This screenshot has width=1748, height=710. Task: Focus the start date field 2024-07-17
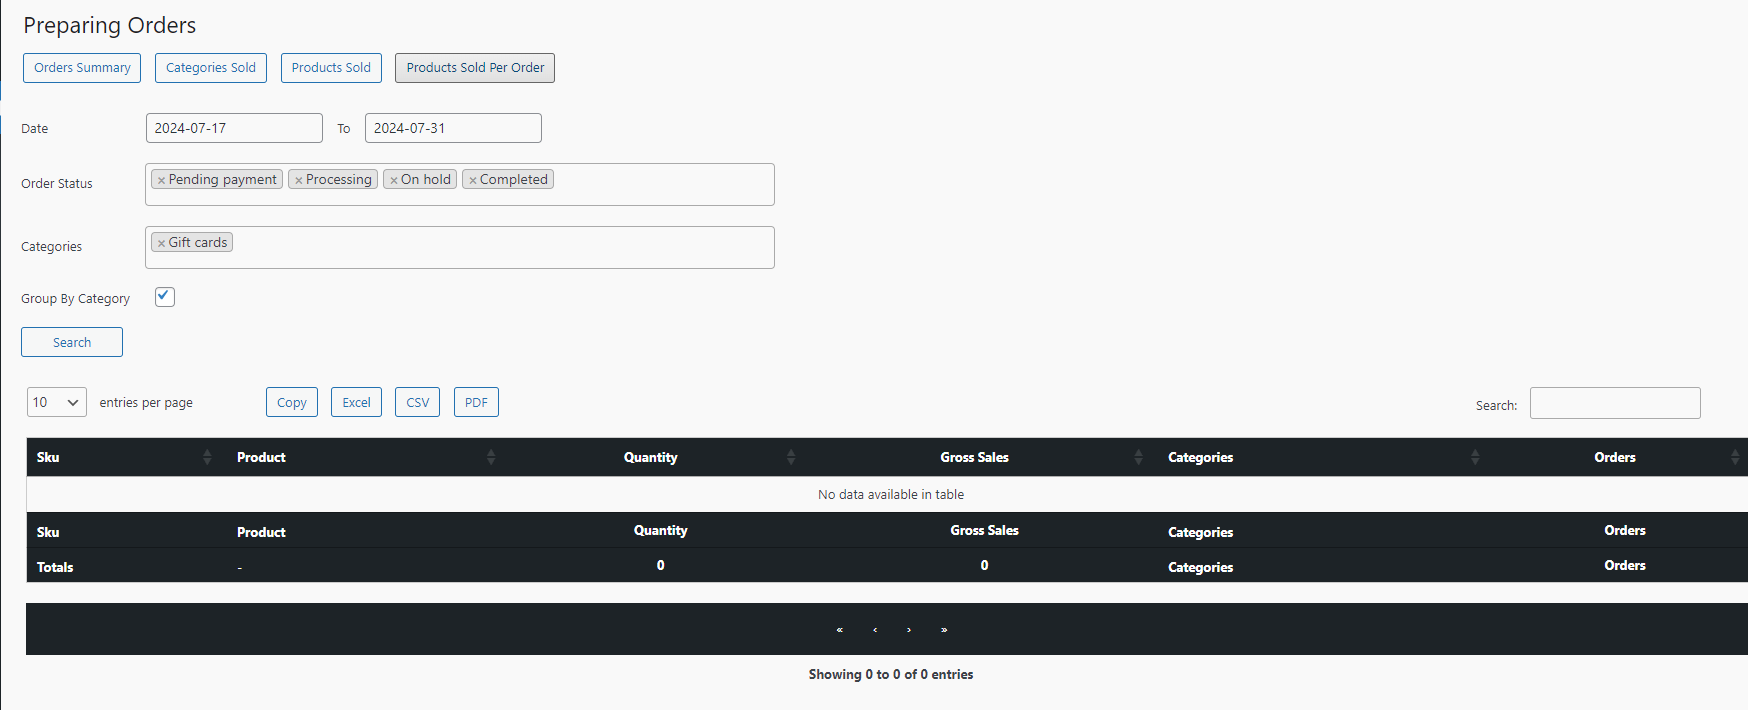[234, 128]
